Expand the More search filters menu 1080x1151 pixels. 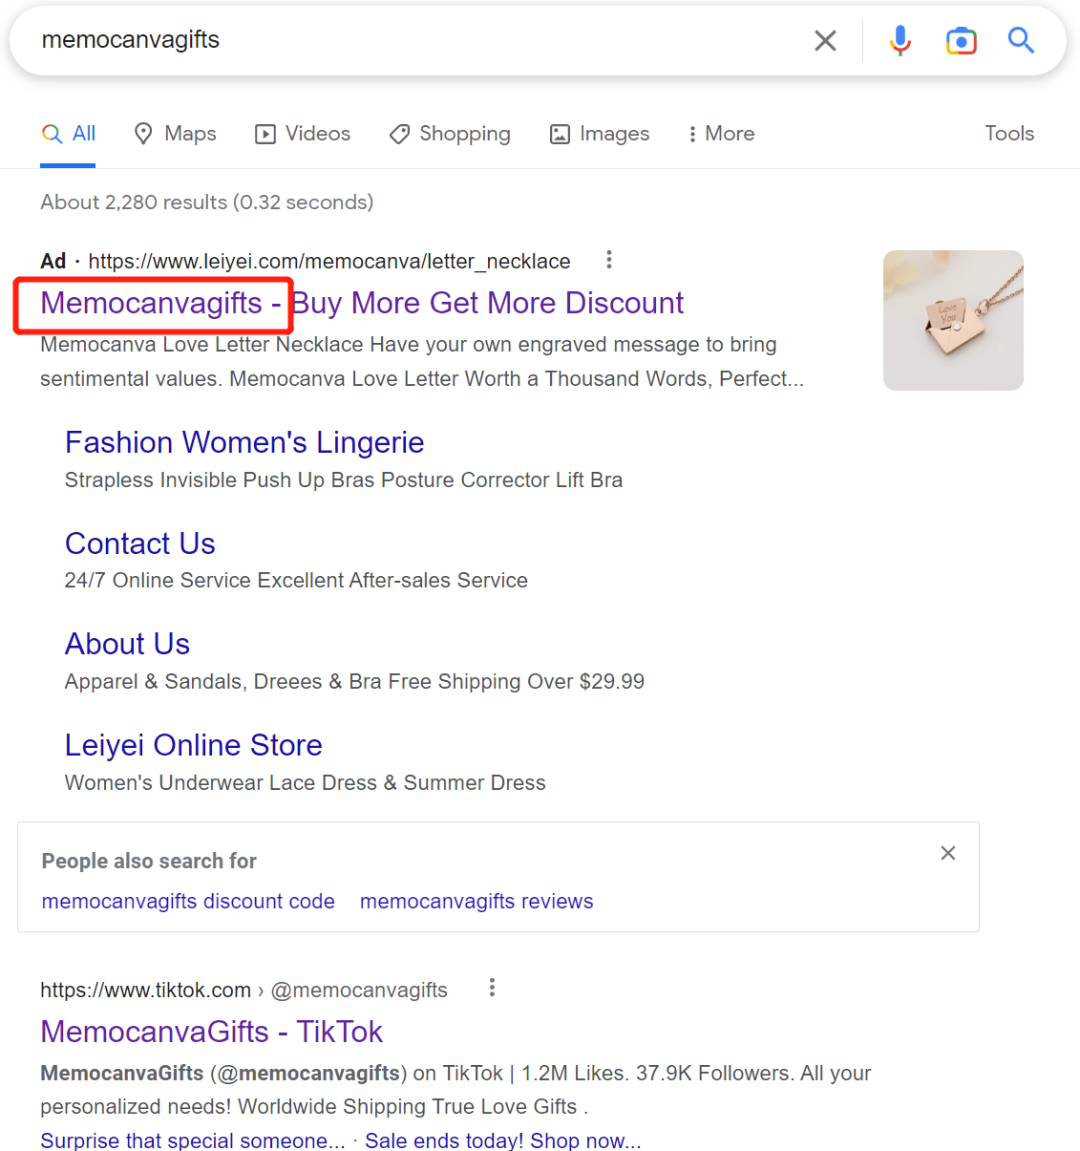click(x=721, y=134)
